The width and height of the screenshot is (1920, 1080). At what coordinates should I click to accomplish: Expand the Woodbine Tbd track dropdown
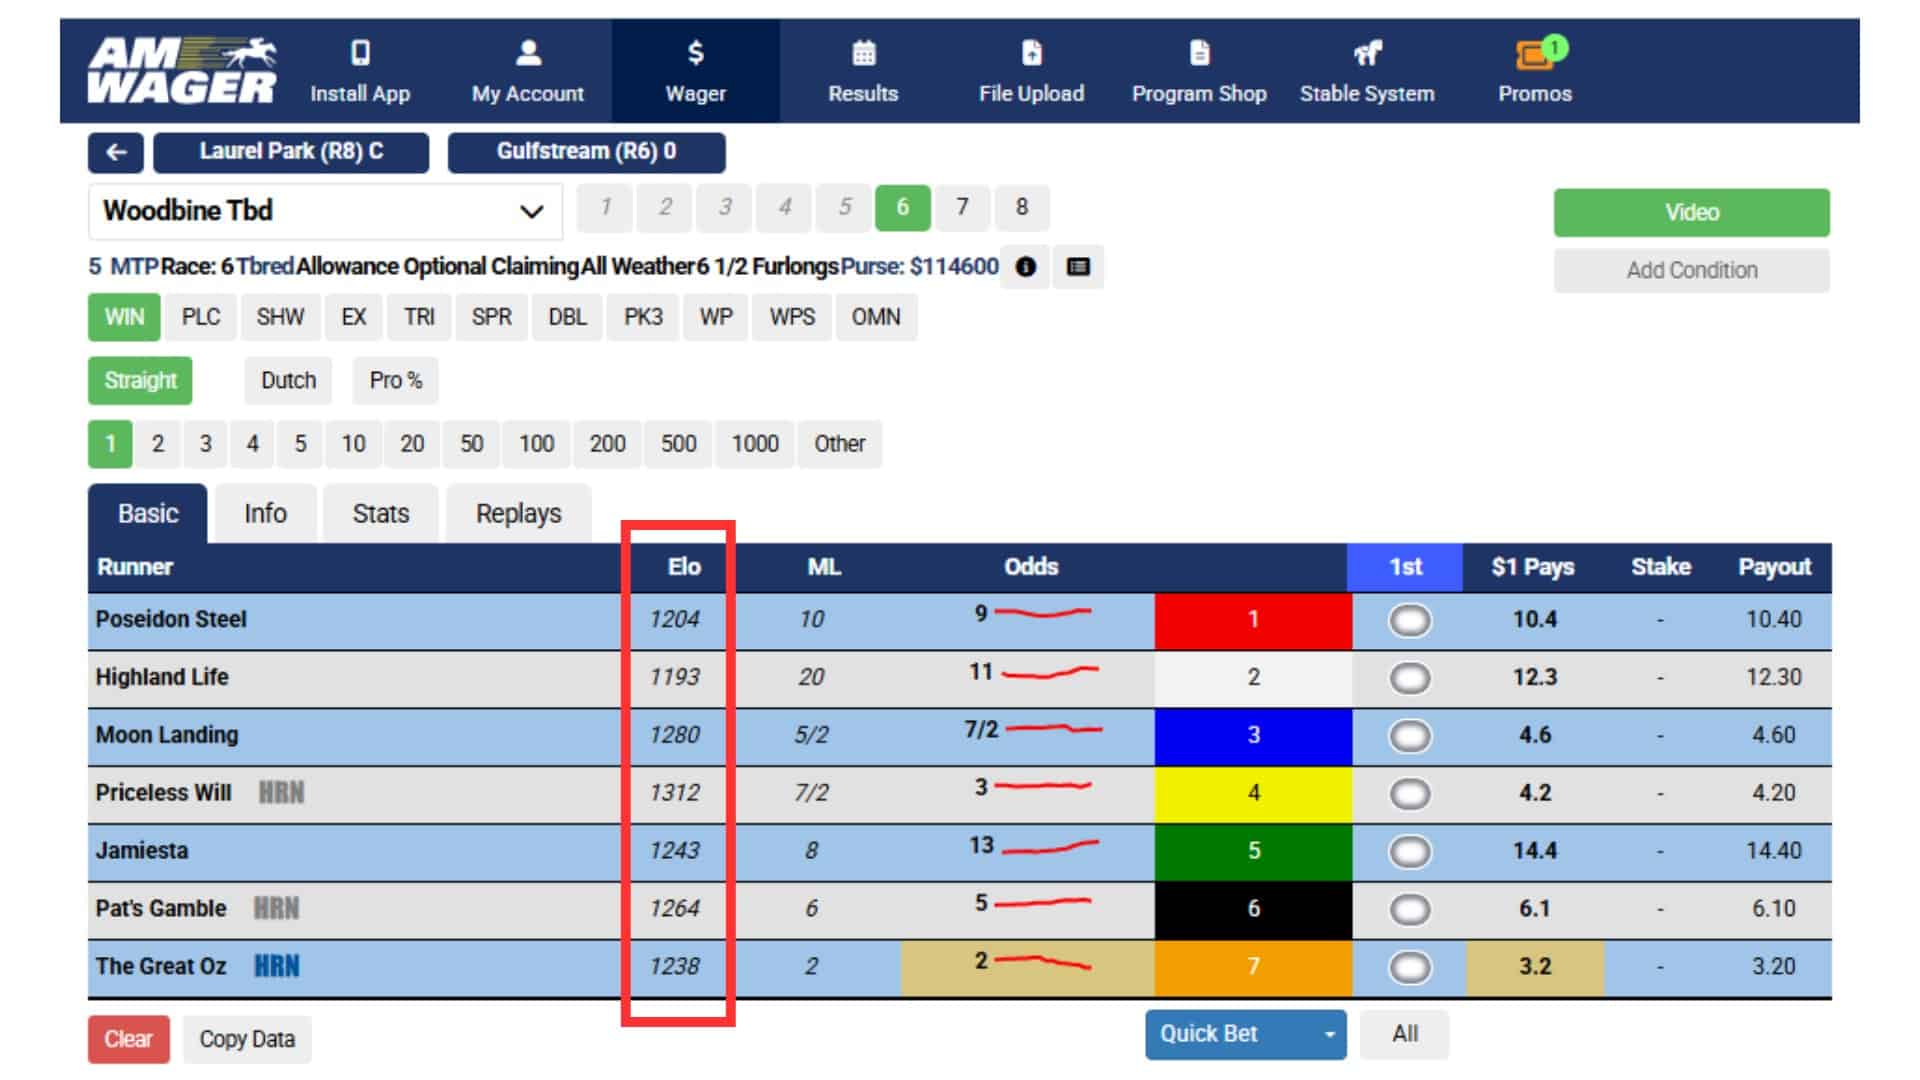pos(531,211)
